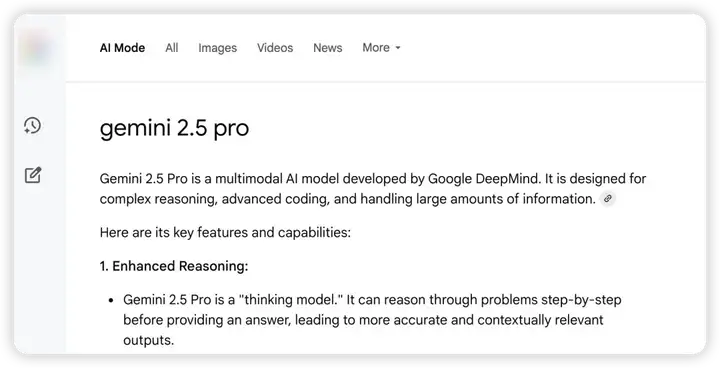Open the Images tab

pos(218,48)
